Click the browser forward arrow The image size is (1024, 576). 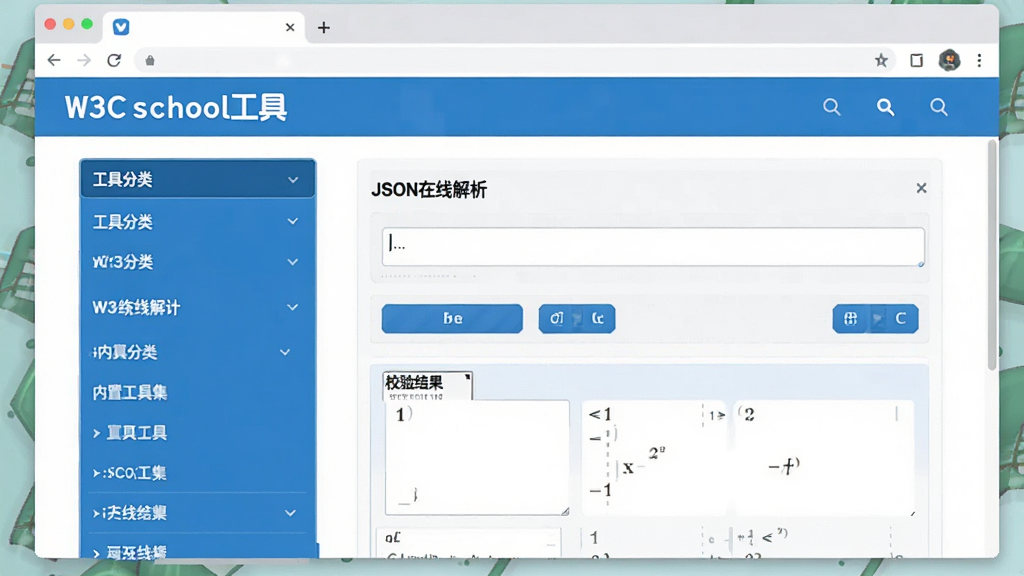pyautogui.click(x=84, y=61)
